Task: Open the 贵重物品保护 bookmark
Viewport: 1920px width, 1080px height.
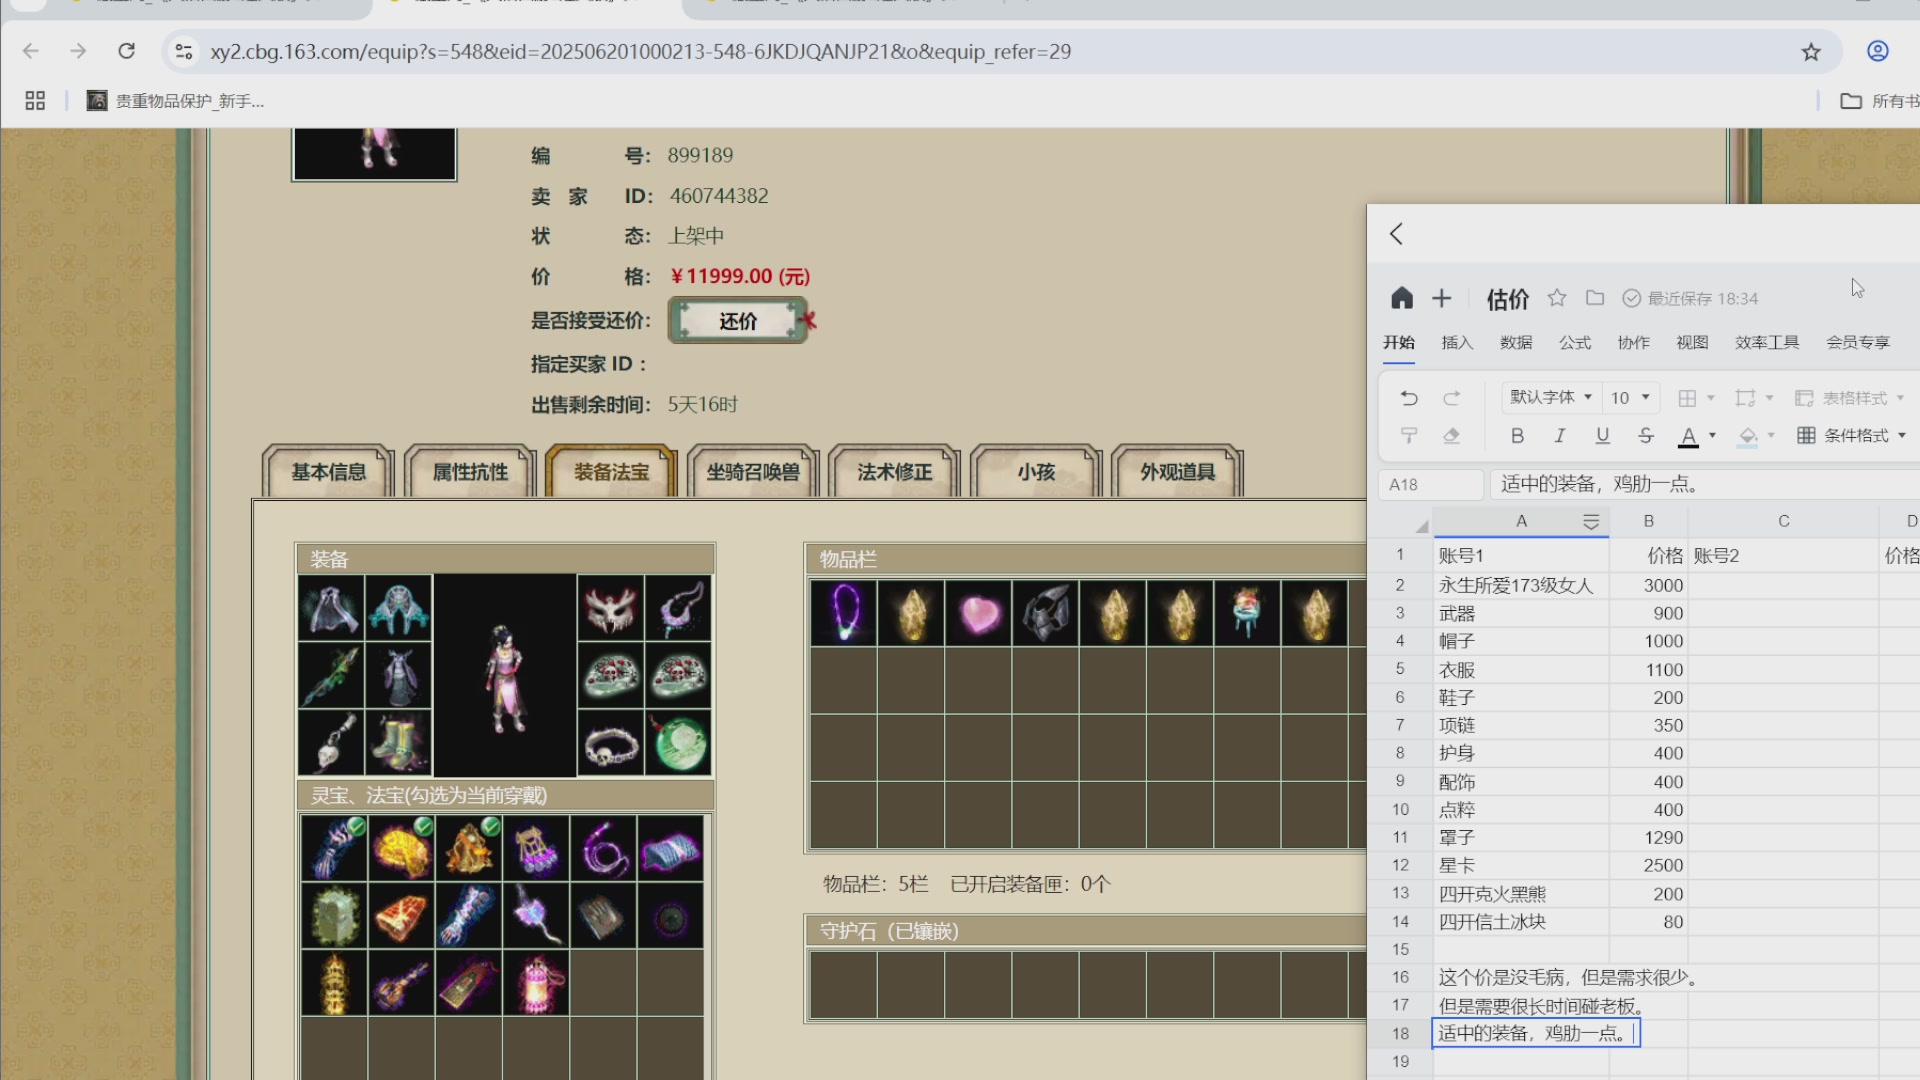Action: click(176, 101)
